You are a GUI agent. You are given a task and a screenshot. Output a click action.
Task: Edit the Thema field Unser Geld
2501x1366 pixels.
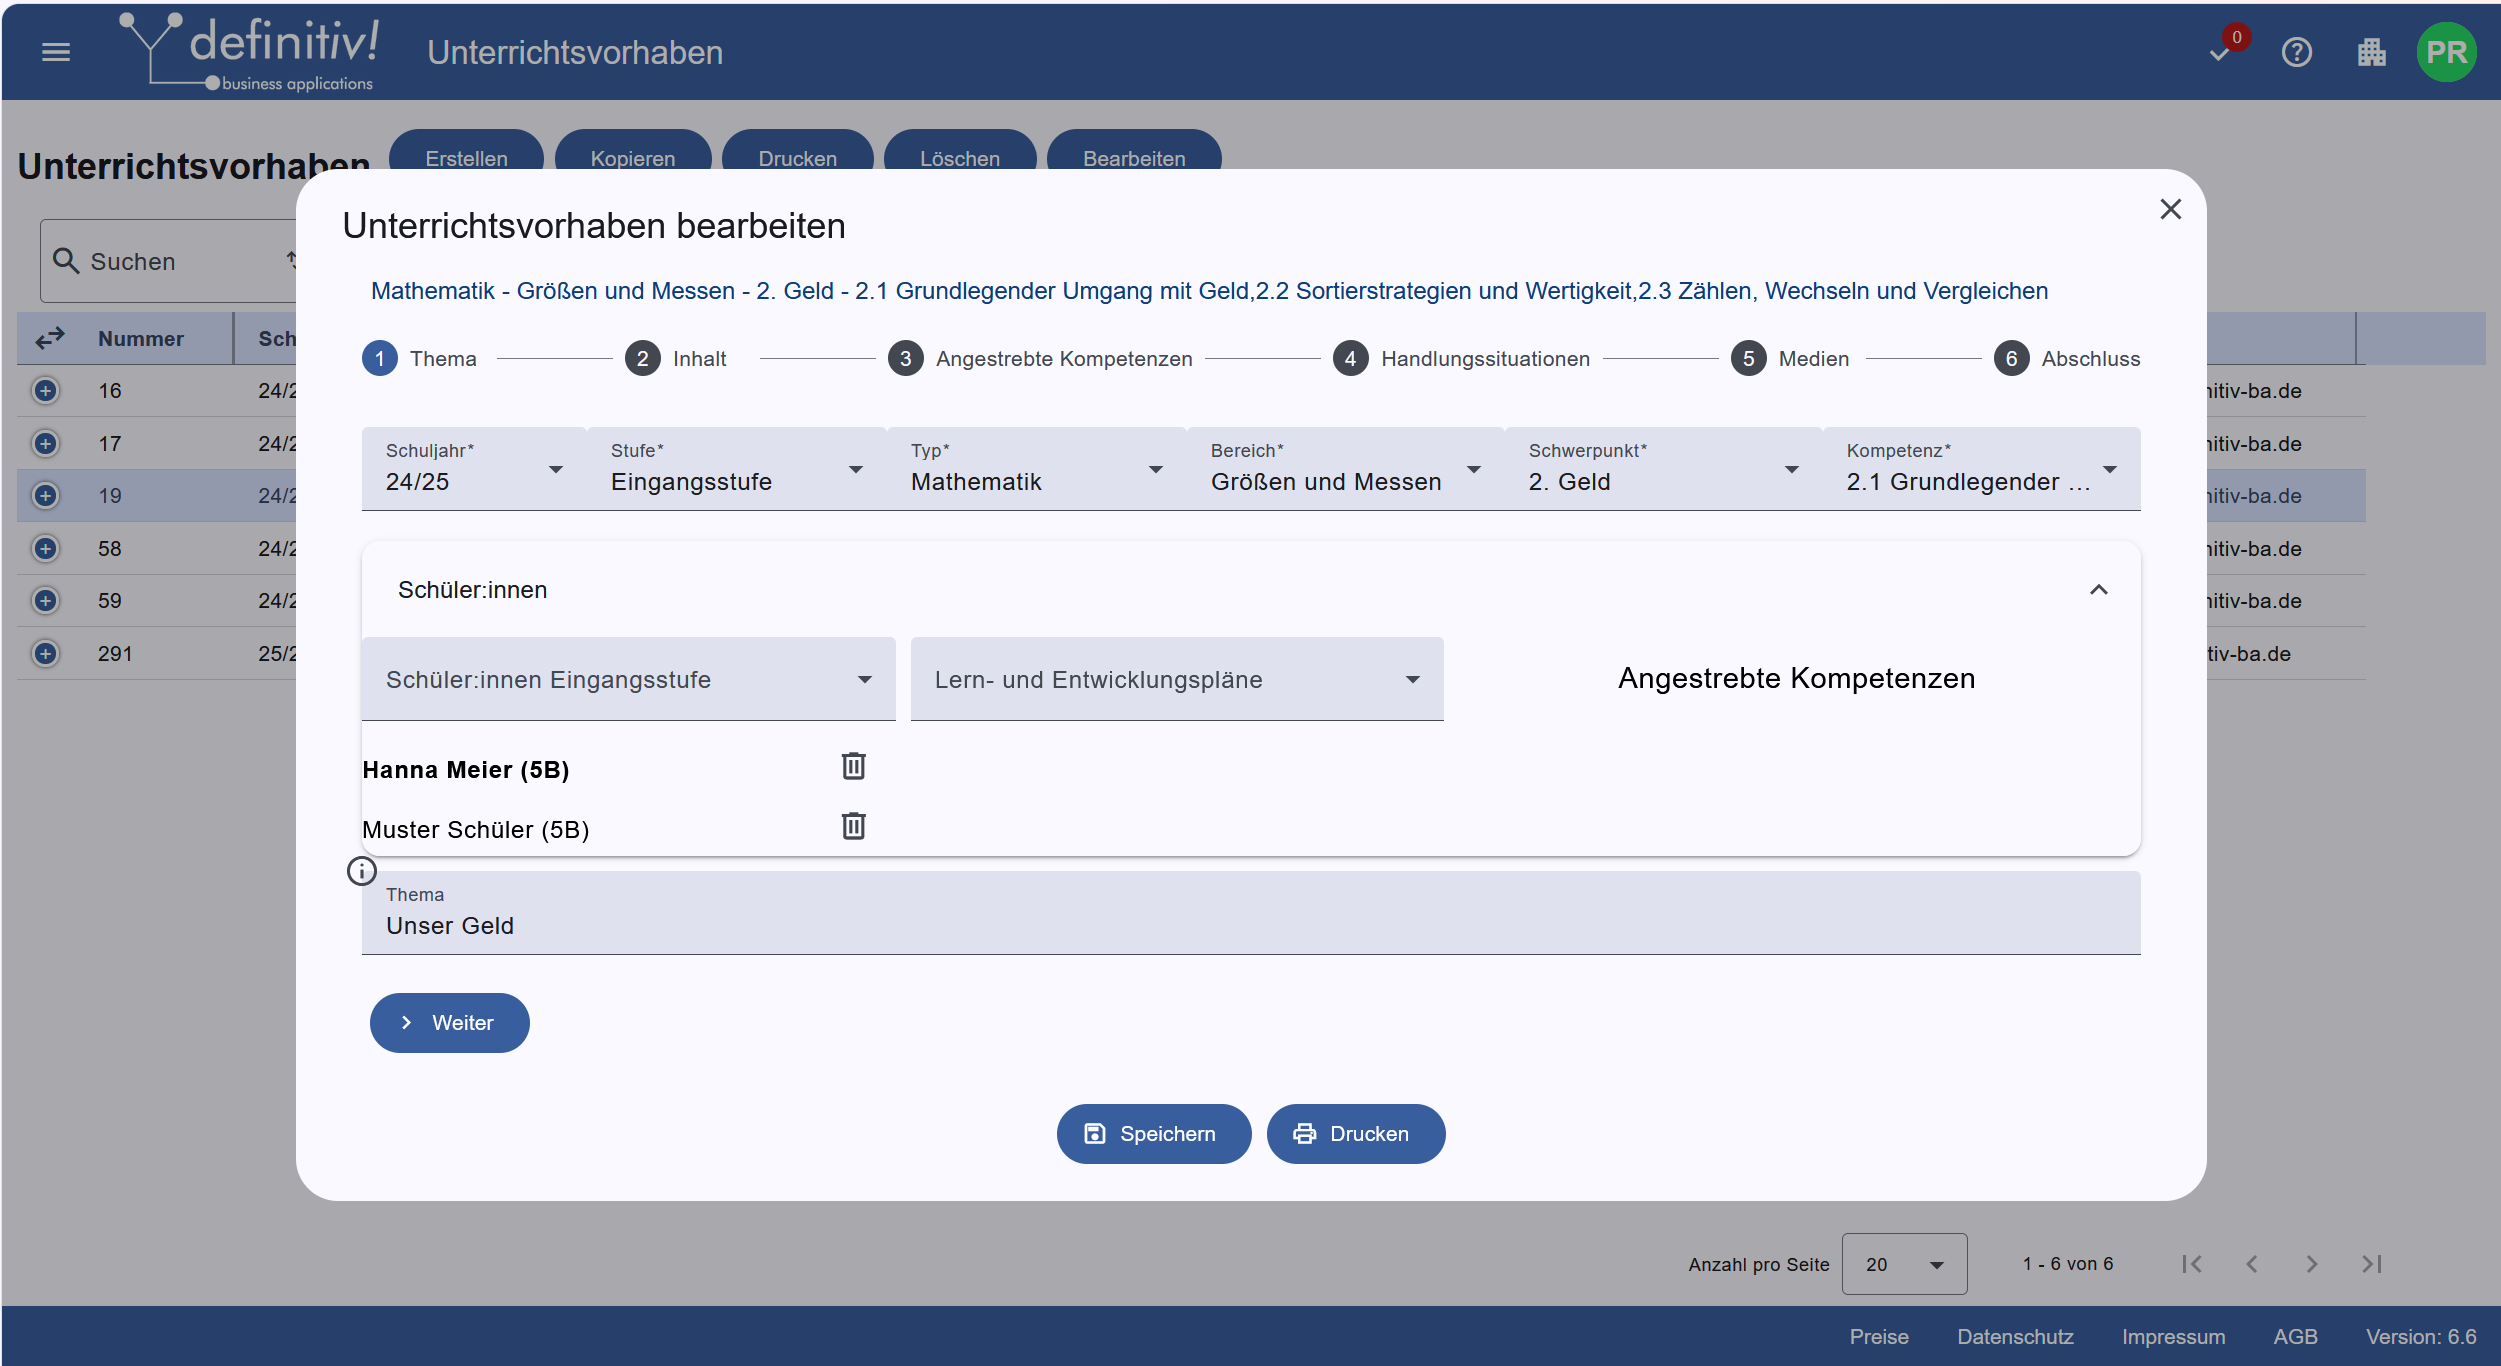click(1251, 913)
